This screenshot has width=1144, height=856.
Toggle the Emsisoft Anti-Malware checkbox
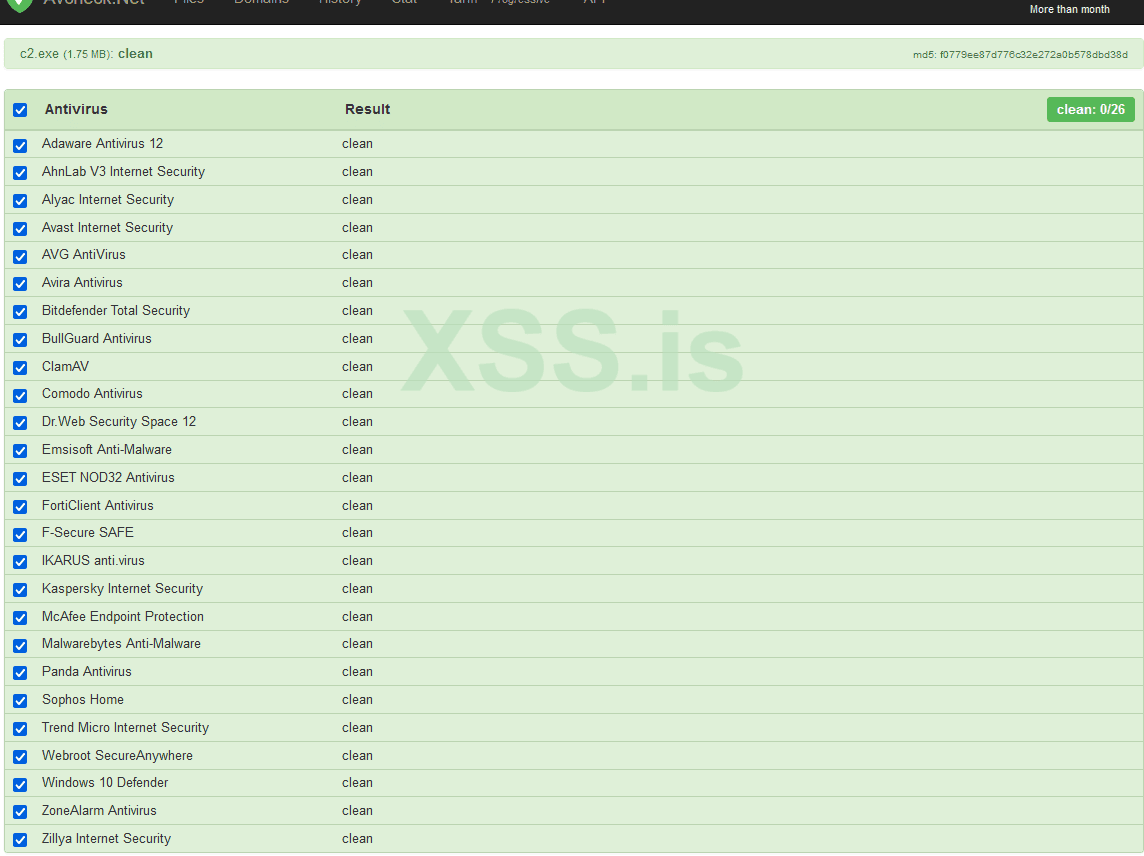pyautogui.click(x=20, y=451)
